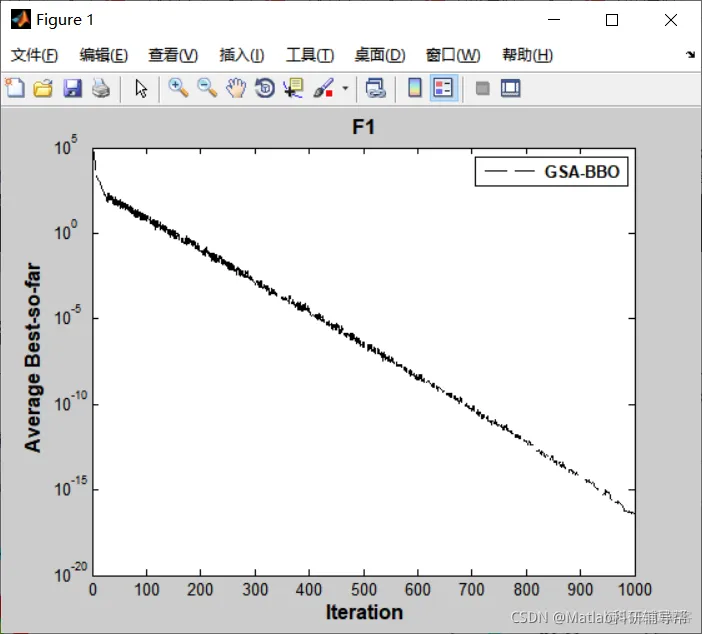This screenshot has height=634, width=702.
Task: Click the Hide Plot Tools icon
Action: [482, 88]
